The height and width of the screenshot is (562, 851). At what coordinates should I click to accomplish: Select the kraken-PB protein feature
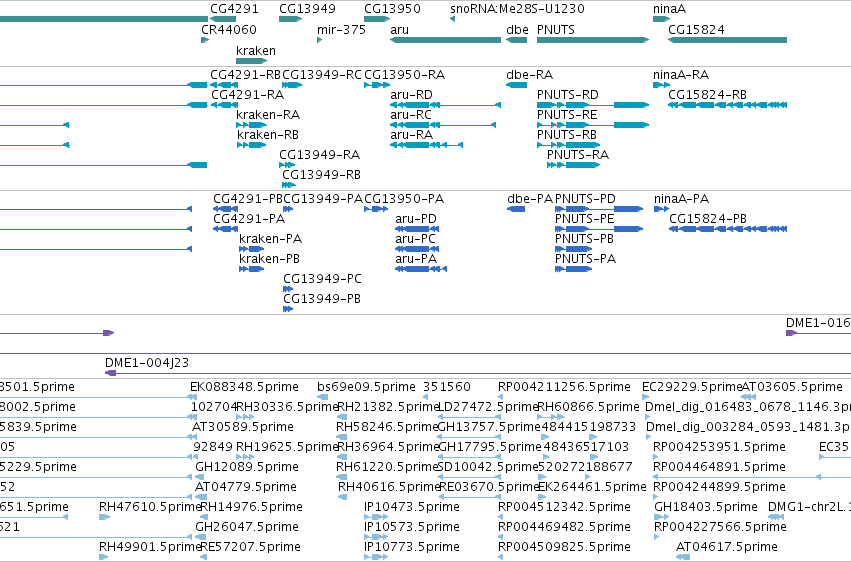[x=251, y=269]
